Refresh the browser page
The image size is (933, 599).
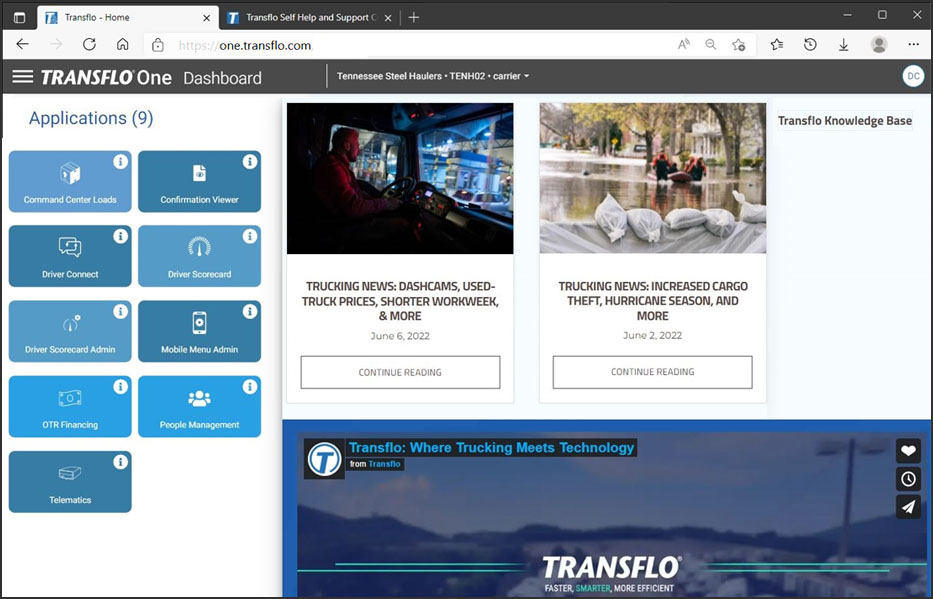89,45
